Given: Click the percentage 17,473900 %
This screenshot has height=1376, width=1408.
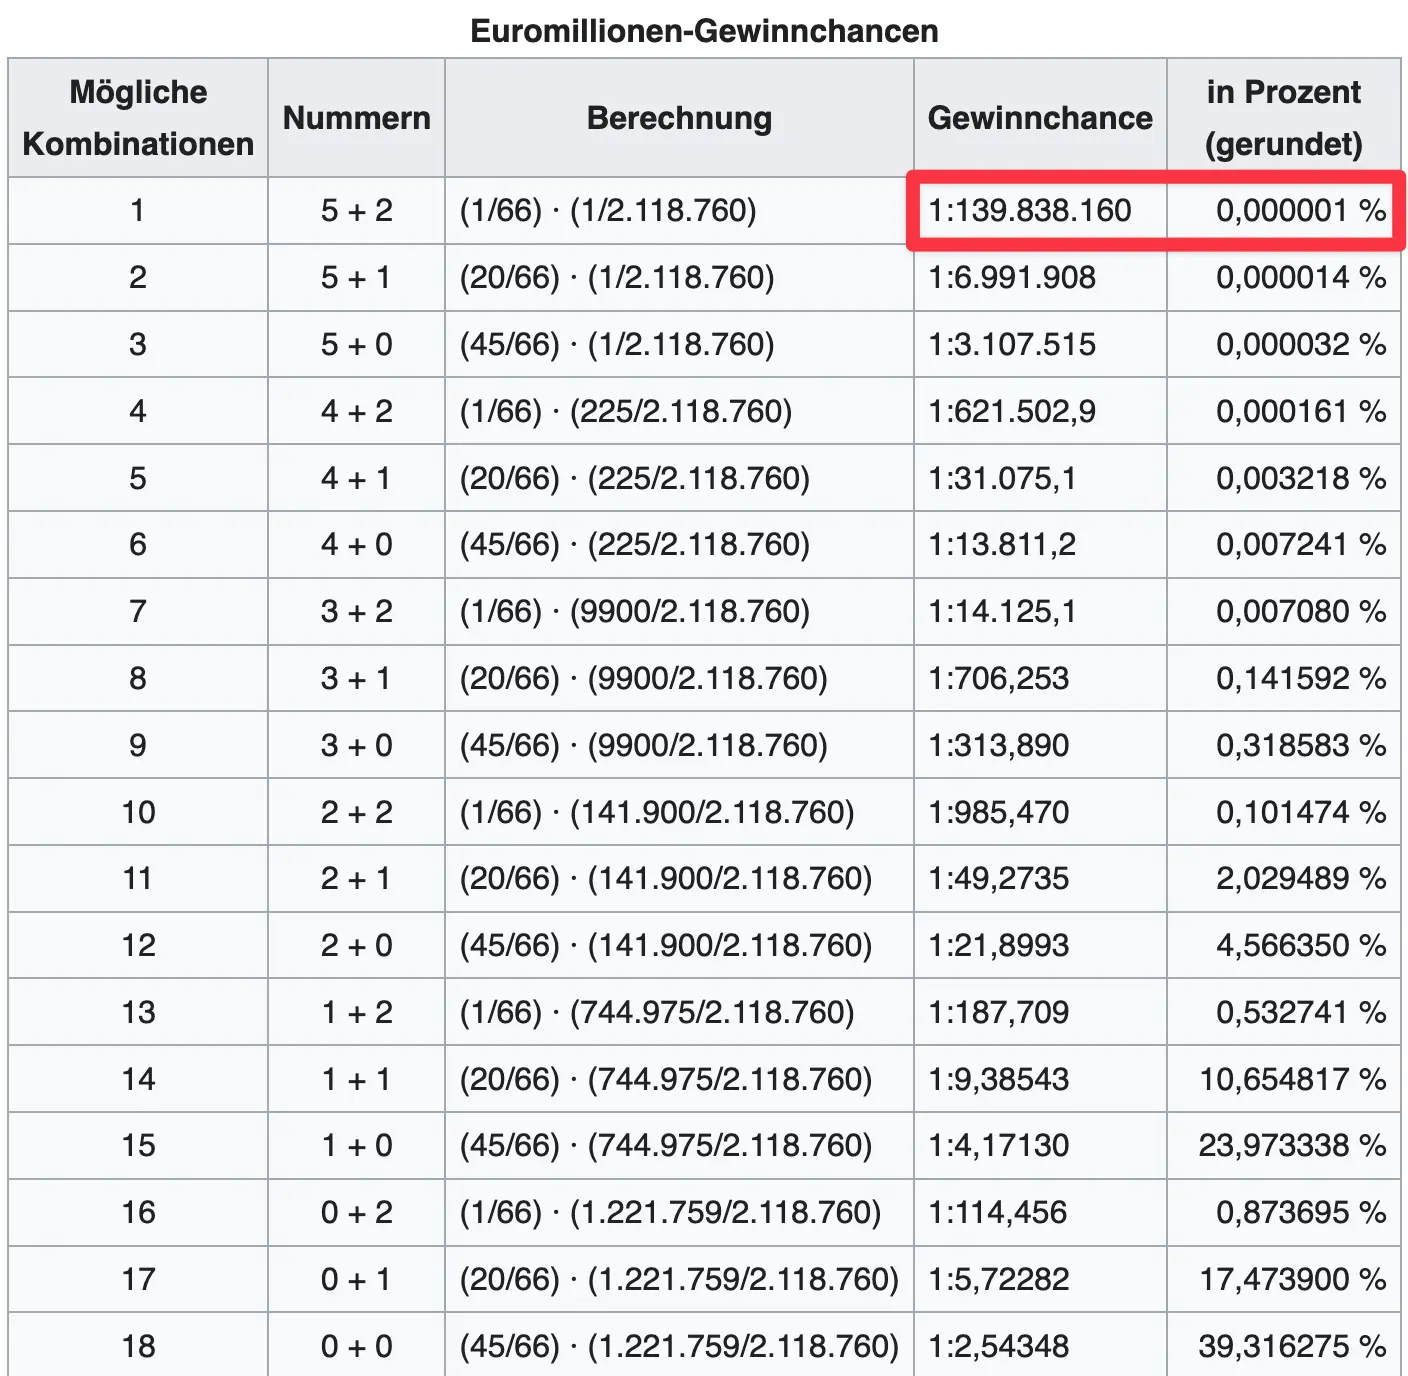Looking at the screenshot, I should click(1293, 1279).
